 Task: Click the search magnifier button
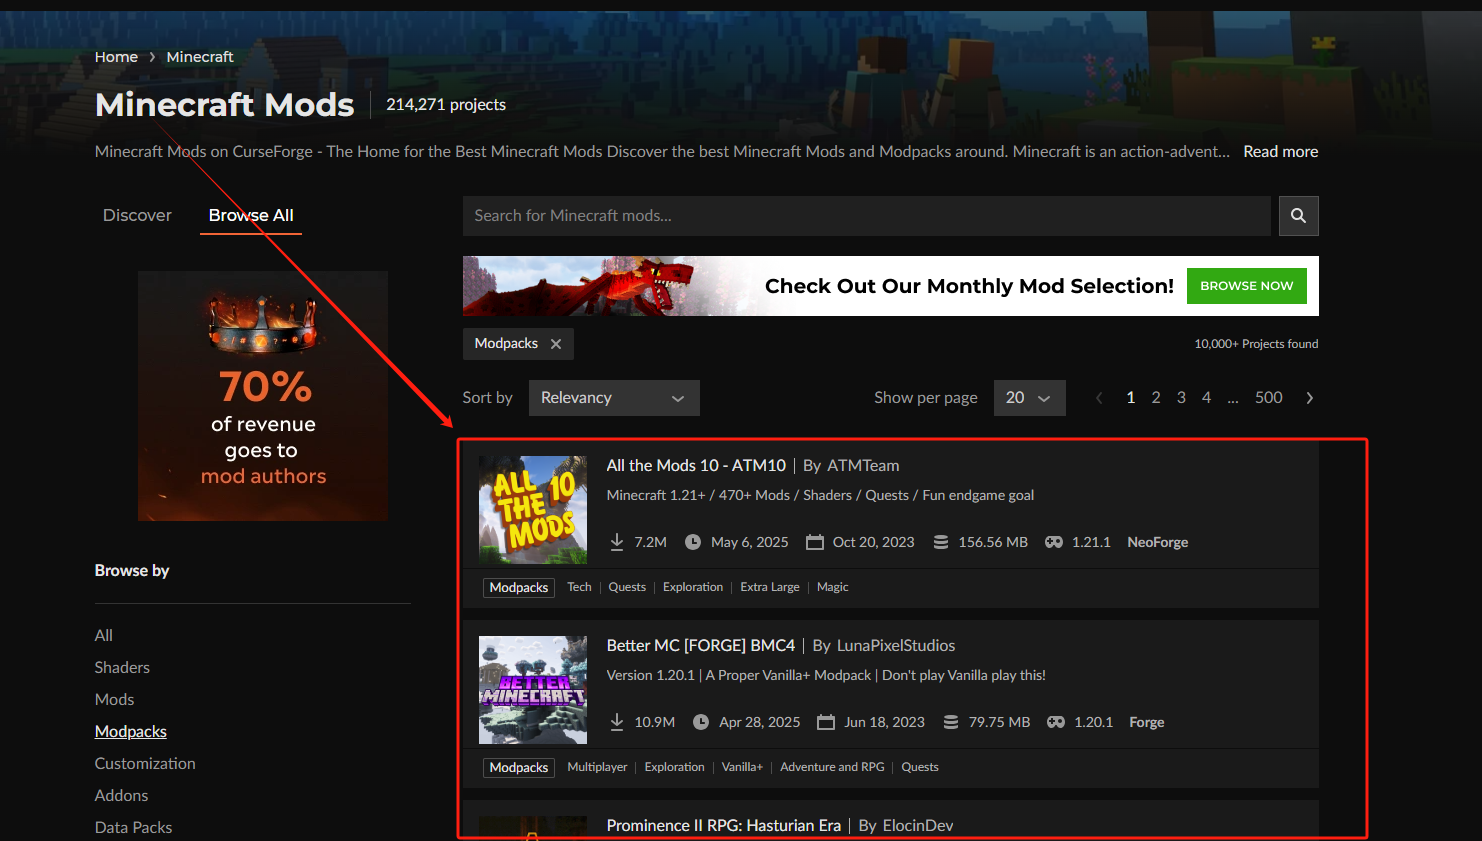point(1298,216)
